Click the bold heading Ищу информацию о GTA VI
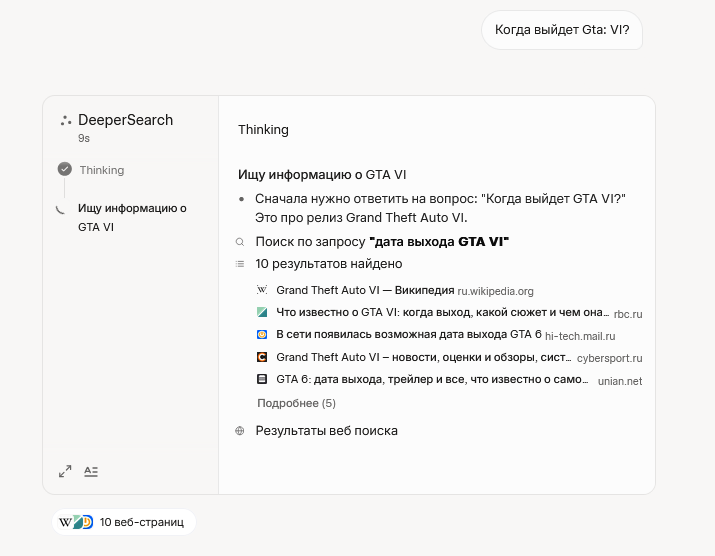The width and height of the screenshot is (715, 556). [322, 175]
